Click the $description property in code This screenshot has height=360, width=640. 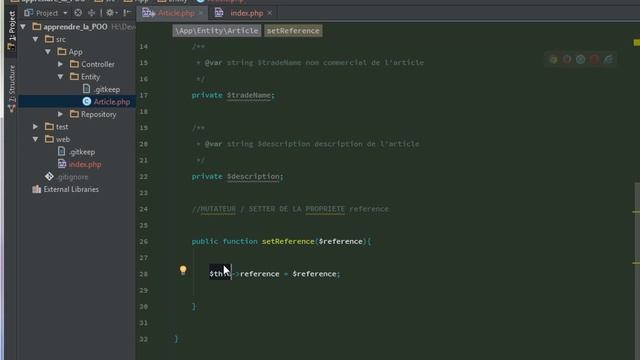coord(253,176)
